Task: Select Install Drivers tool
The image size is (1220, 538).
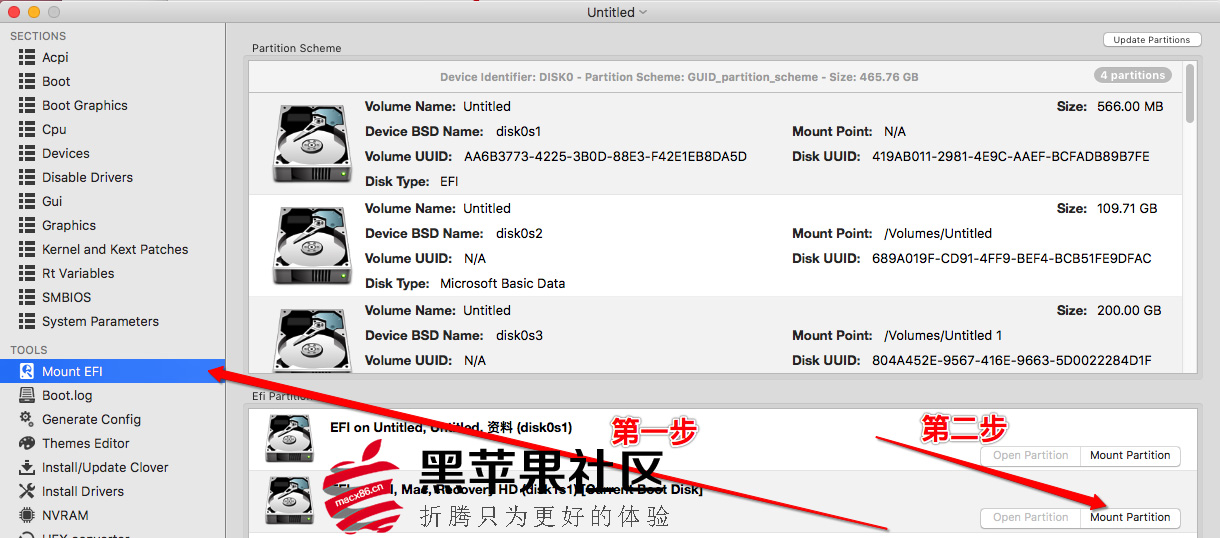Action: point(83,491)
